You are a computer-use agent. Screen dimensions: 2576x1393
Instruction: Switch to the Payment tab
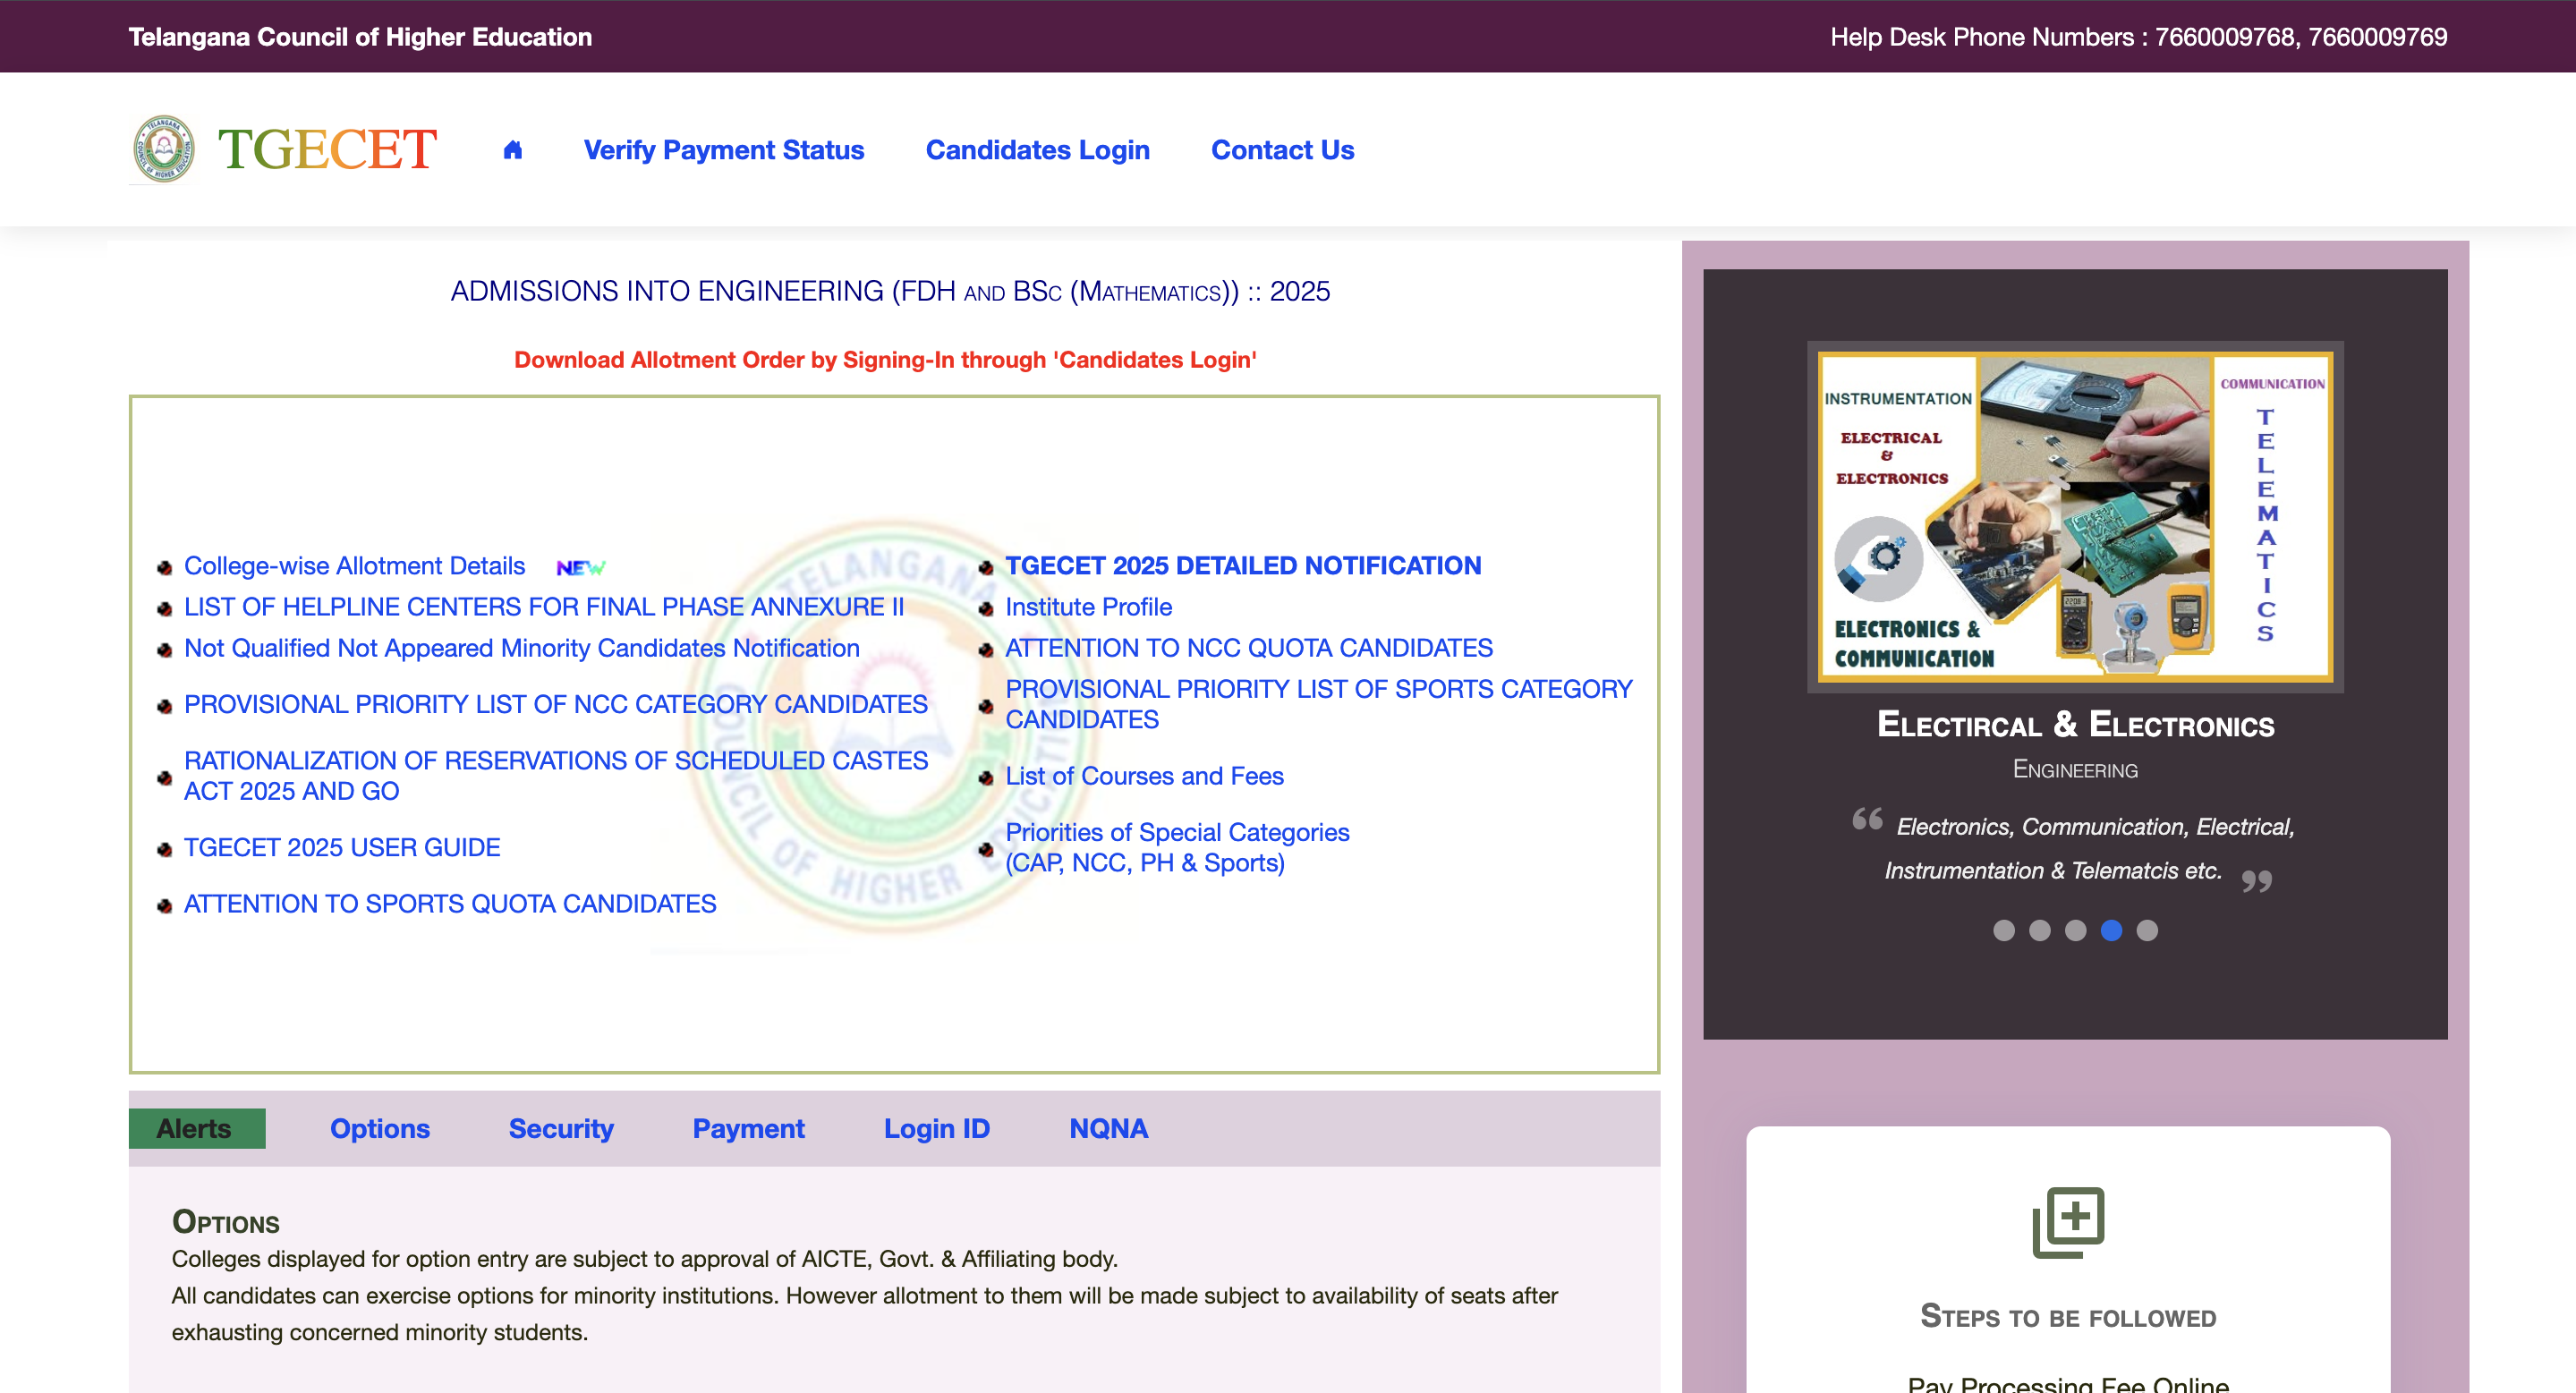(748, 1128)
